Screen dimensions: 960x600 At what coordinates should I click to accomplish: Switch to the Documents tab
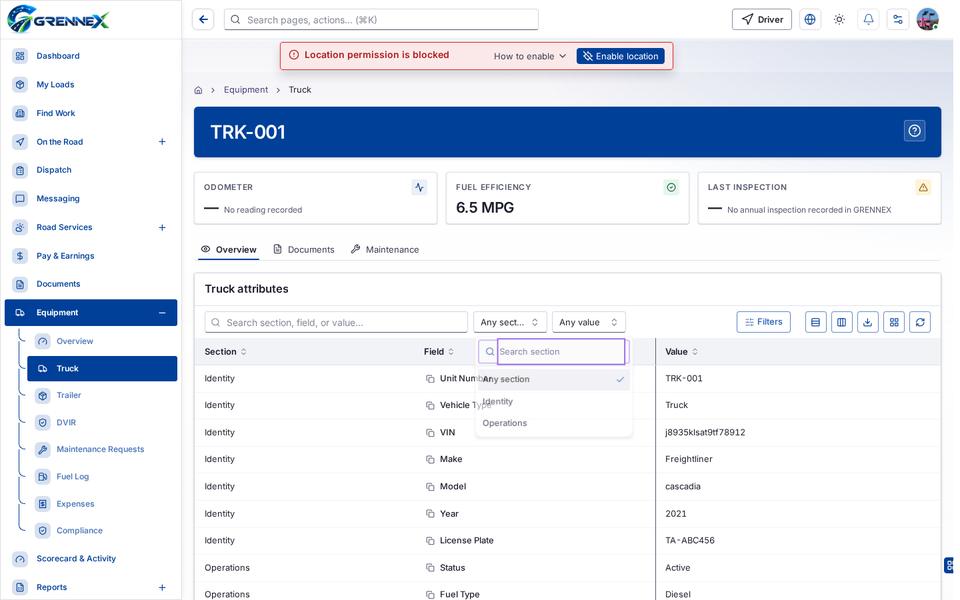click(x=304, y=250)
